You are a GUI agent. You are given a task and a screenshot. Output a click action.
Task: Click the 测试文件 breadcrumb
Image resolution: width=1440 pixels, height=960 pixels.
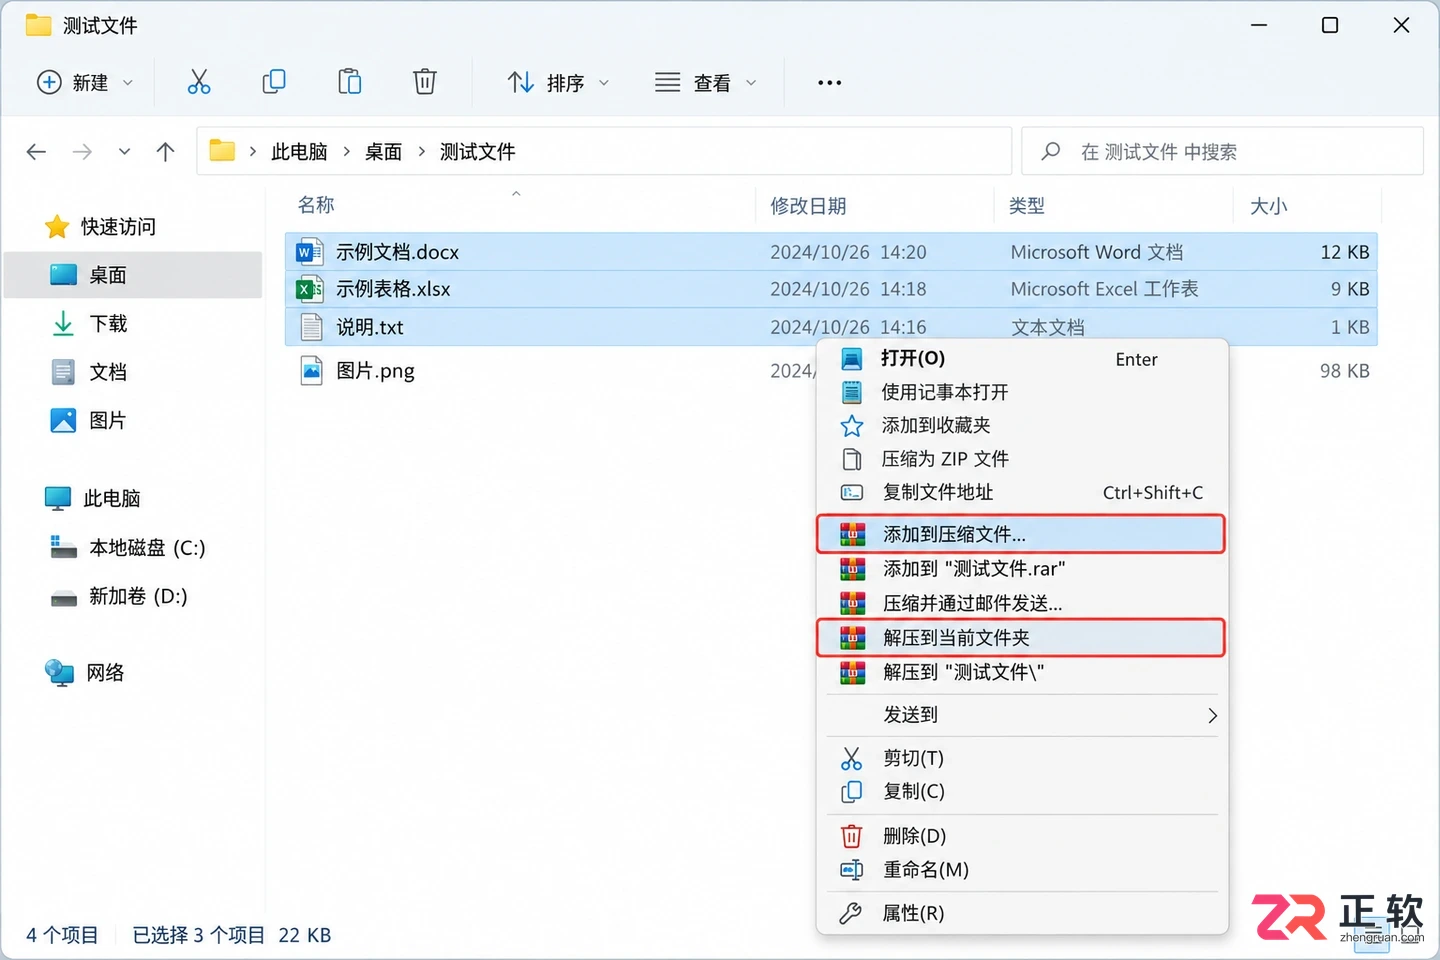[478, 152]
